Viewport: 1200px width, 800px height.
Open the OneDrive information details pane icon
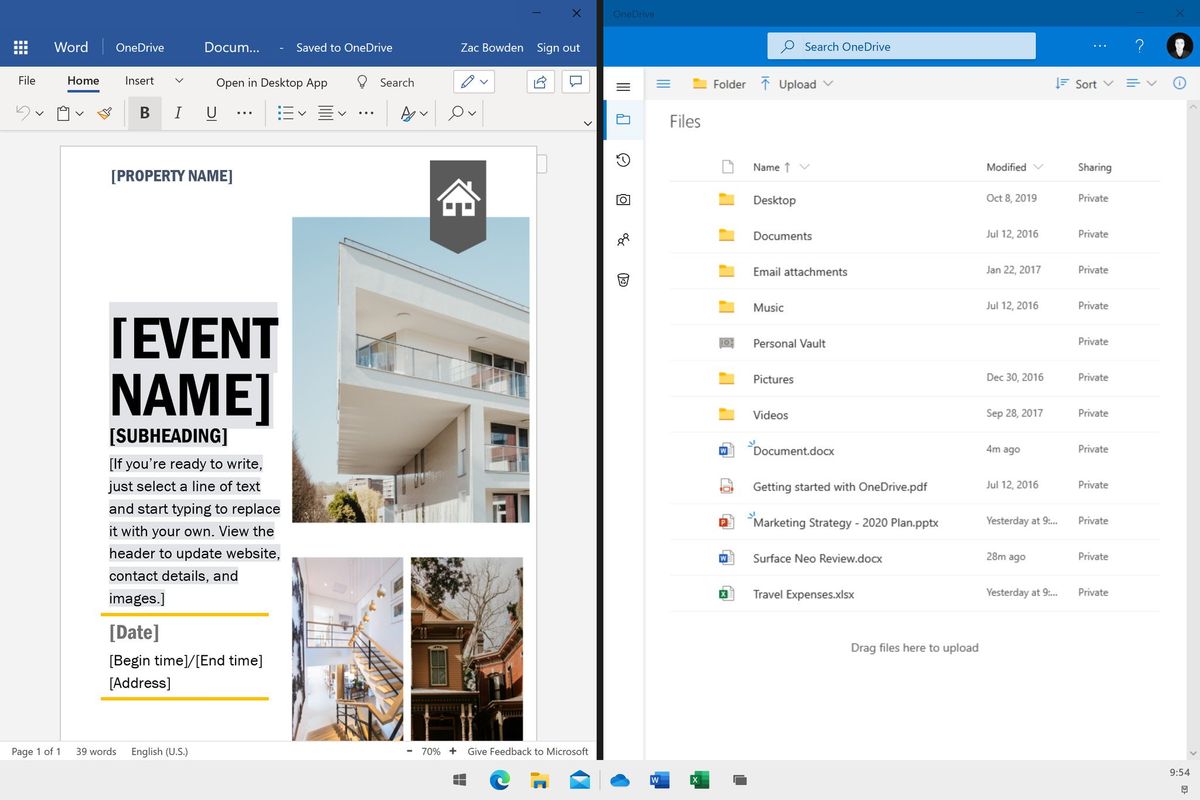(1179, 84)
